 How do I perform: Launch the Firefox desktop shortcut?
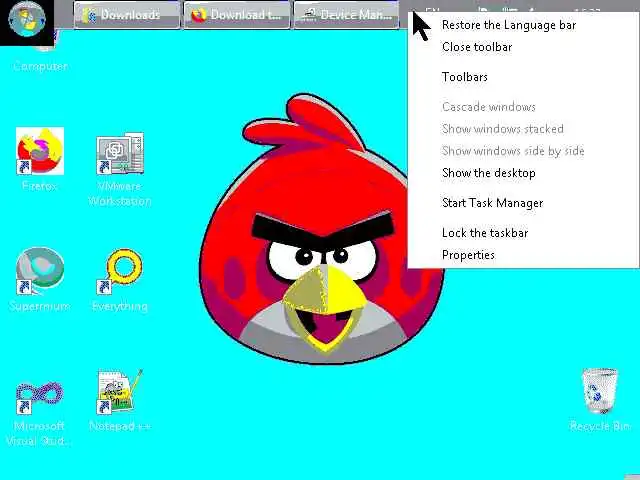coord(40,151)
